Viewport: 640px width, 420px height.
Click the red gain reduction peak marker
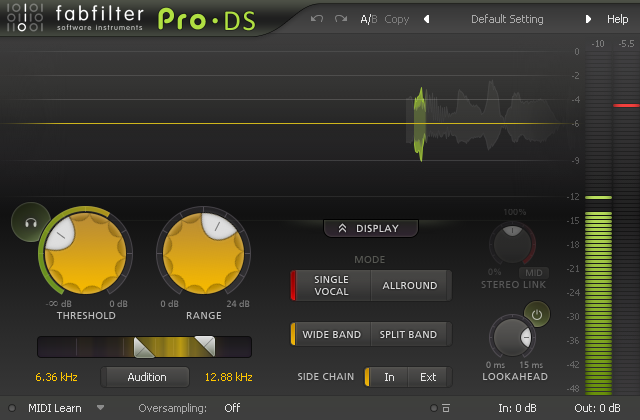click(x=626, y=105)
